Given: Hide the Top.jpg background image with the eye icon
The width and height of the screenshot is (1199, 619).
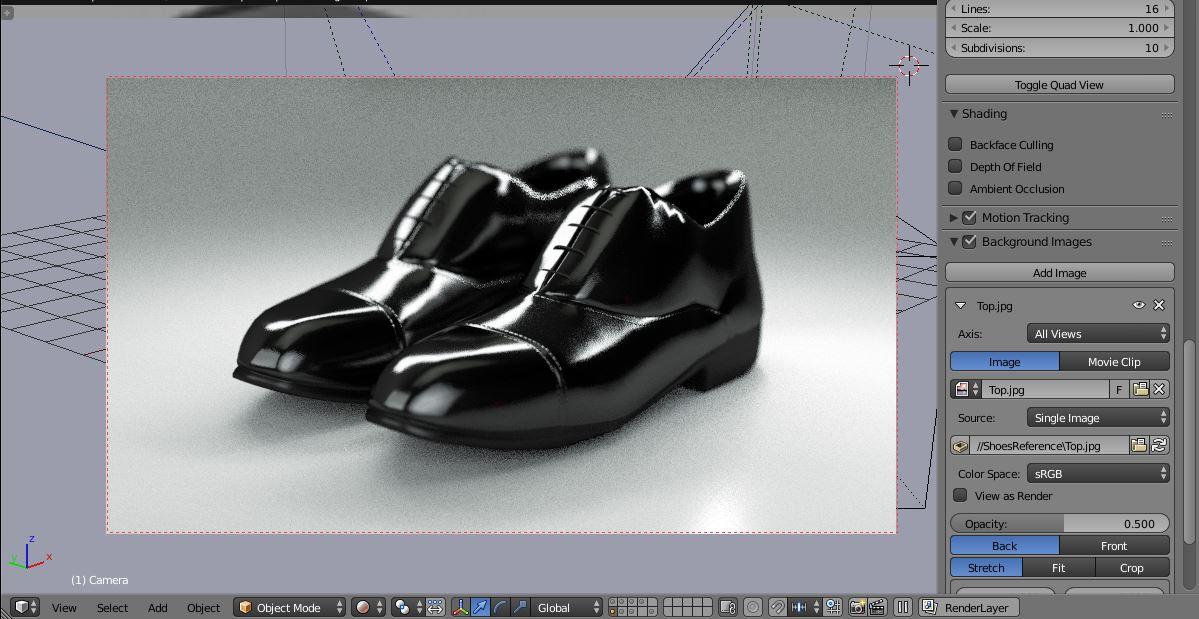Looking at the screenshot, I should click(x=1138, y=306).
